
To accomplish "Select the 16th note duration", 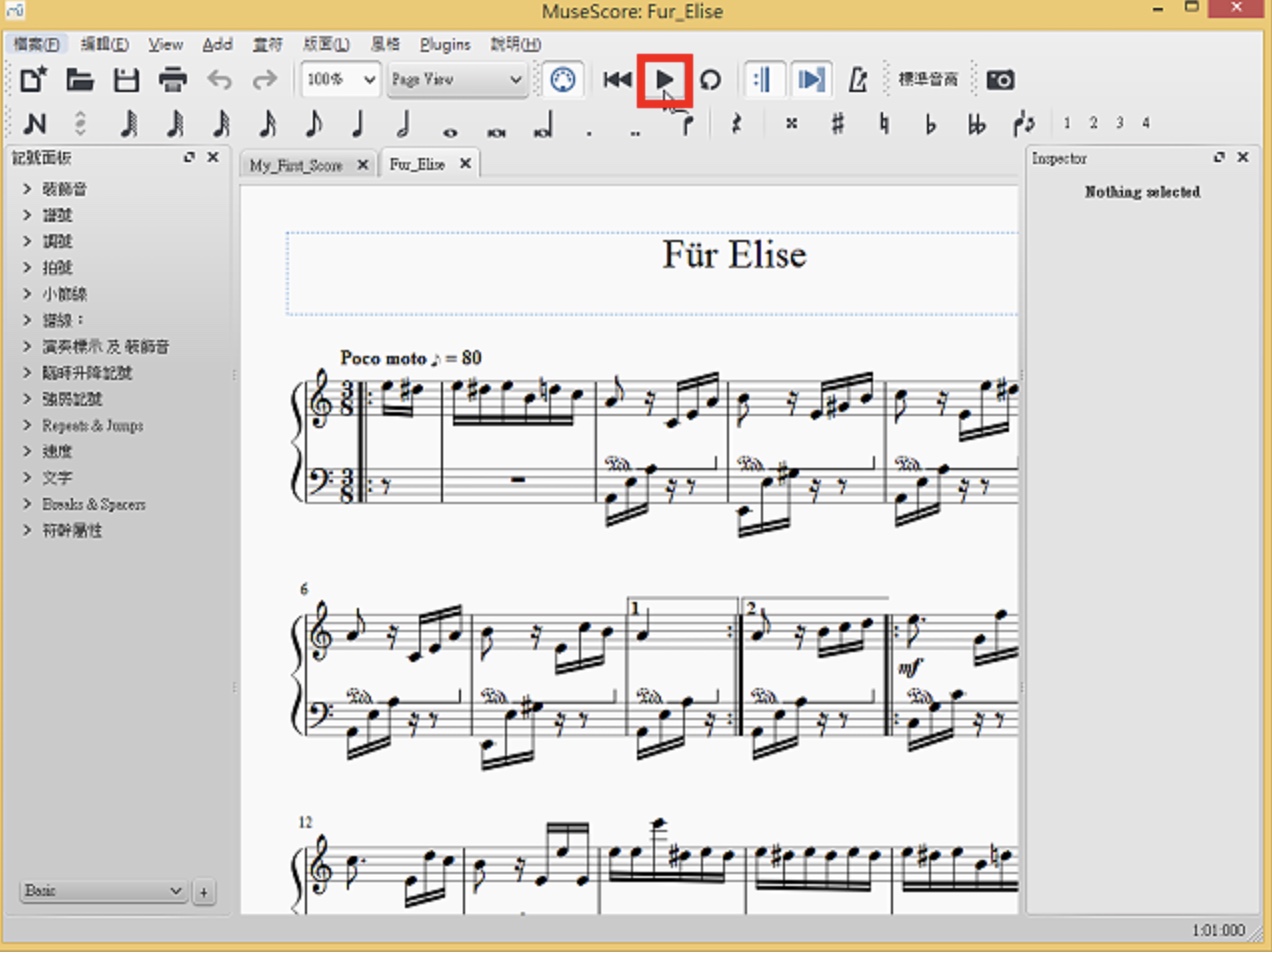I will pyautogui.click(x=267, y=123).
